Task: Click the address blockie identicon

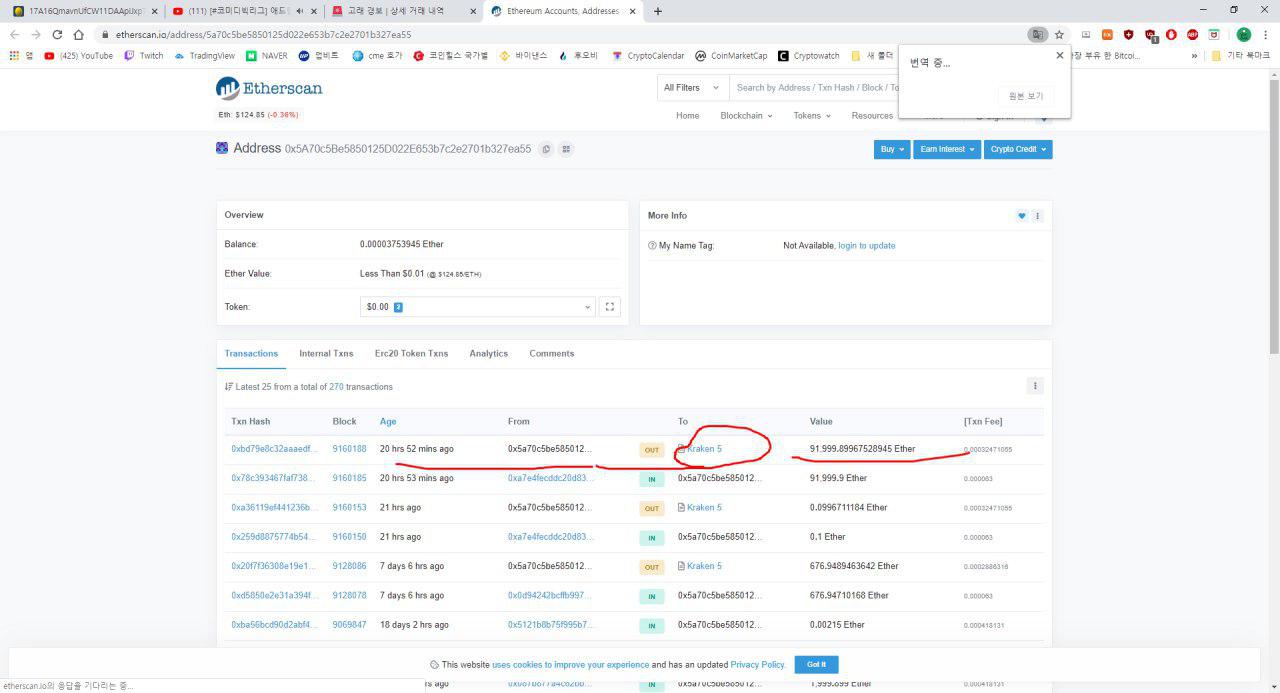Action: click(x=222, y=148)
